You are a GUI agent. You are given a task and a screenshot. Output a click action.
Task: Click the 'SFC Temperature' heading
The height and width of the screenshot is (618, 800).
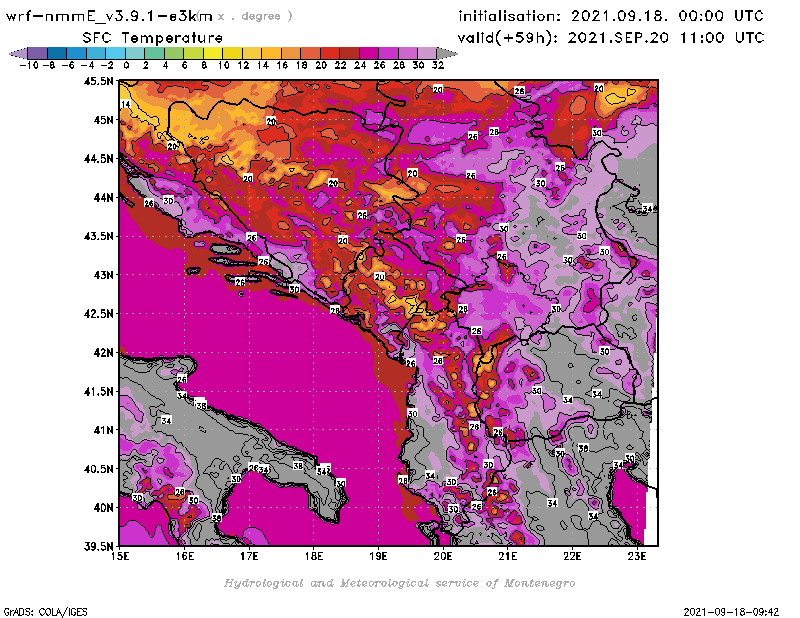click(153, 38)
